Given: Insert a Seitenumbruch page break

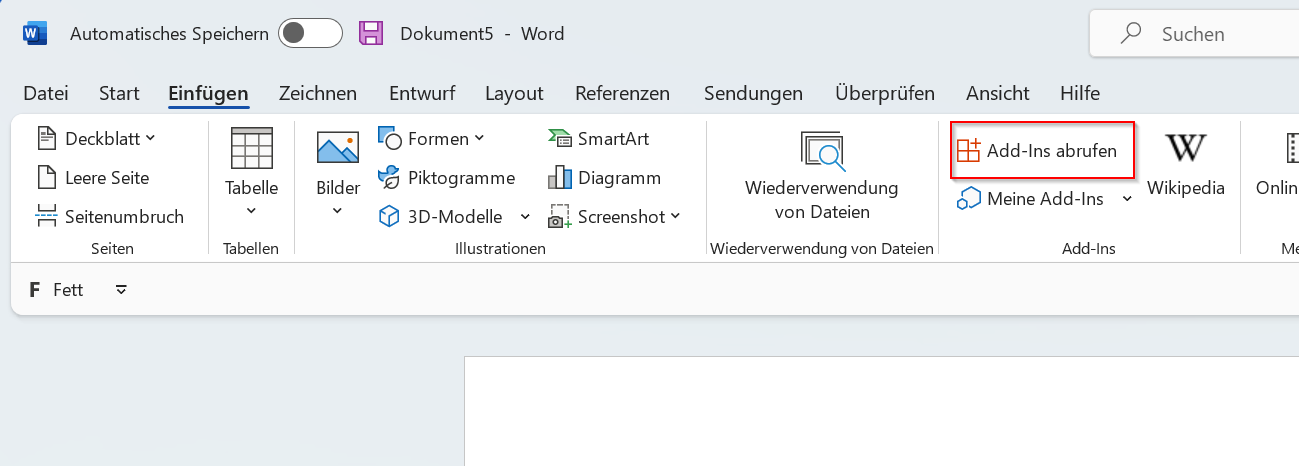Looking at the screenshot, I should pos(110,216).
